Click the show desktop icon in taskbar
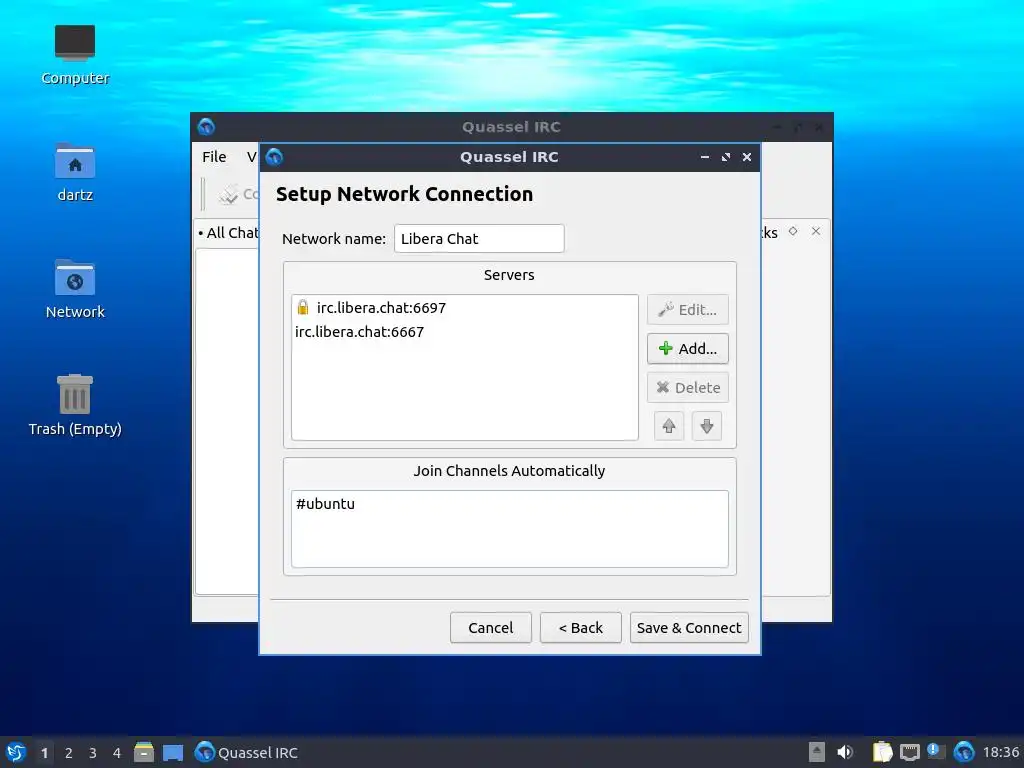Screen dimensions: 1024x768 (173, 752)
